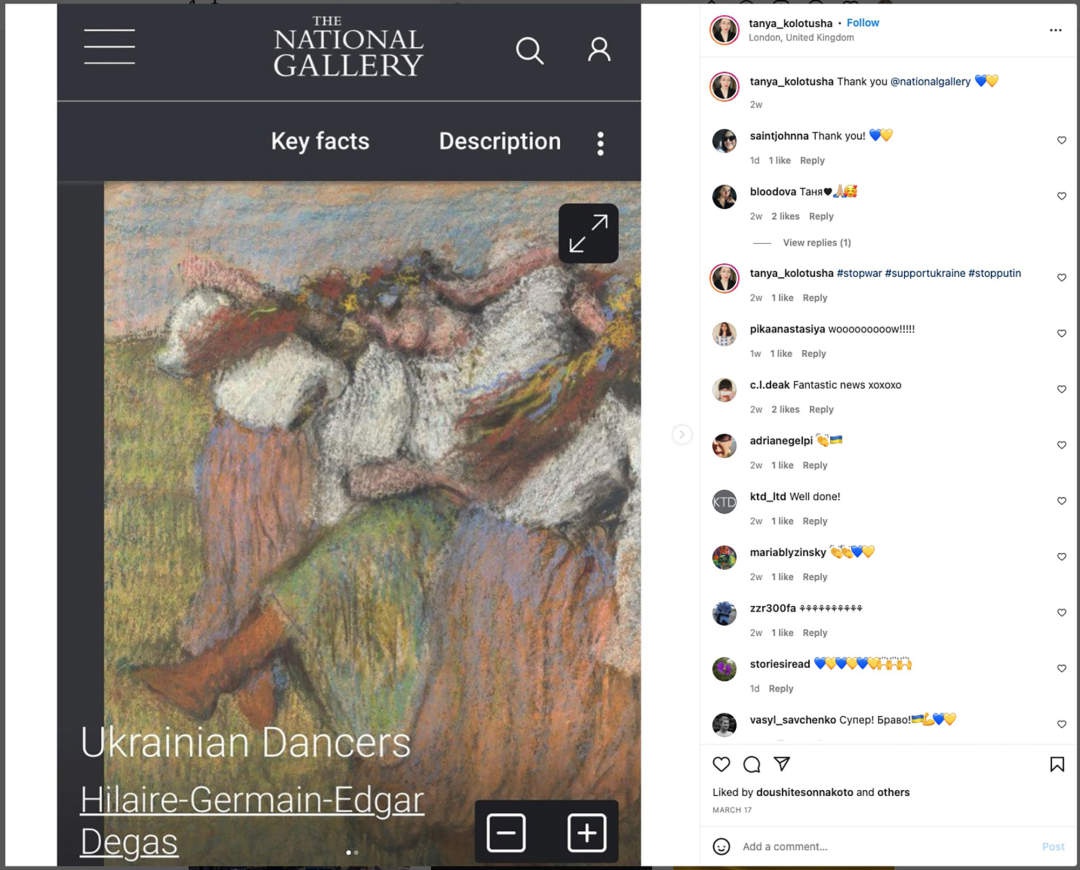Open the Hilaire-Germain-Edgar Degas artist link
This screenshot has width=1080, height=870.
click(x=252, y=820)
